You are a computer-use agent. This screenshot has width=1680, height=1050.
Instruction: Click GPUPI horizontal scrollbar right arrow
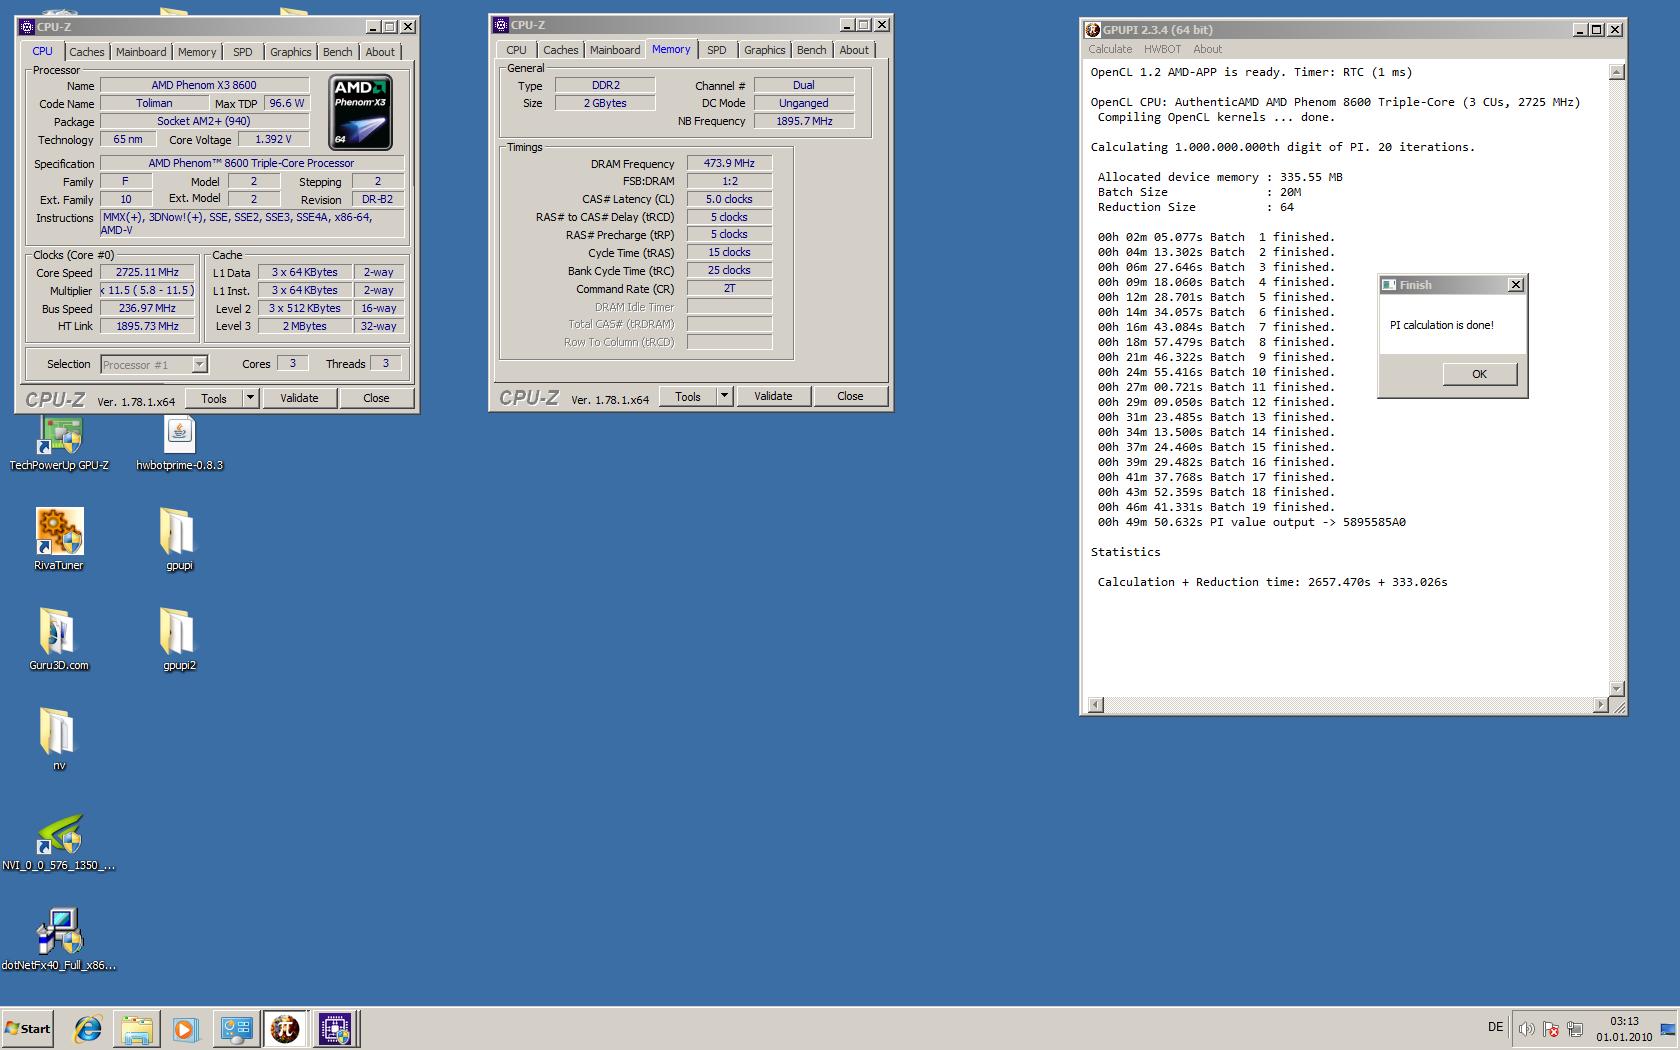click(x=1600, y=705)
